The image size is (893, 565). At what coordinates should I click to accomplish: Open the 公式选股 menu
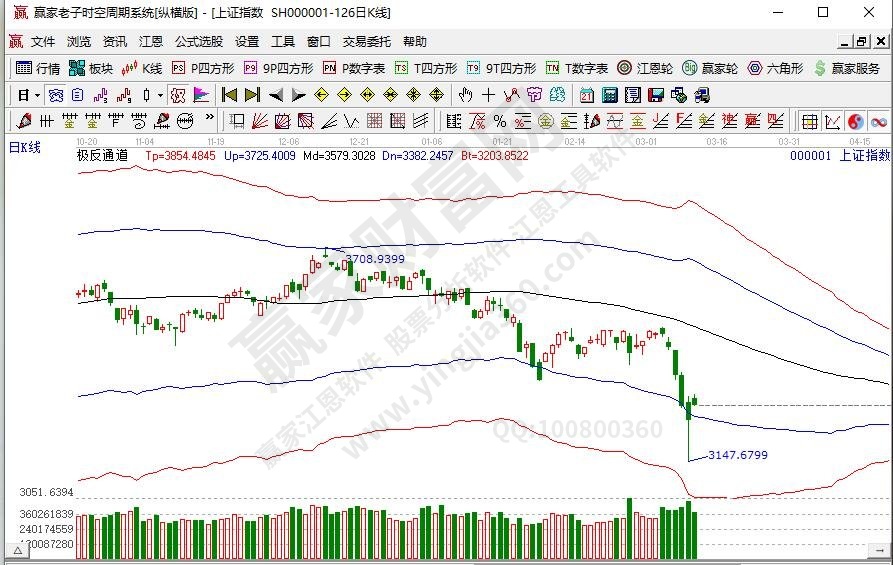click(x=199, y=42)
